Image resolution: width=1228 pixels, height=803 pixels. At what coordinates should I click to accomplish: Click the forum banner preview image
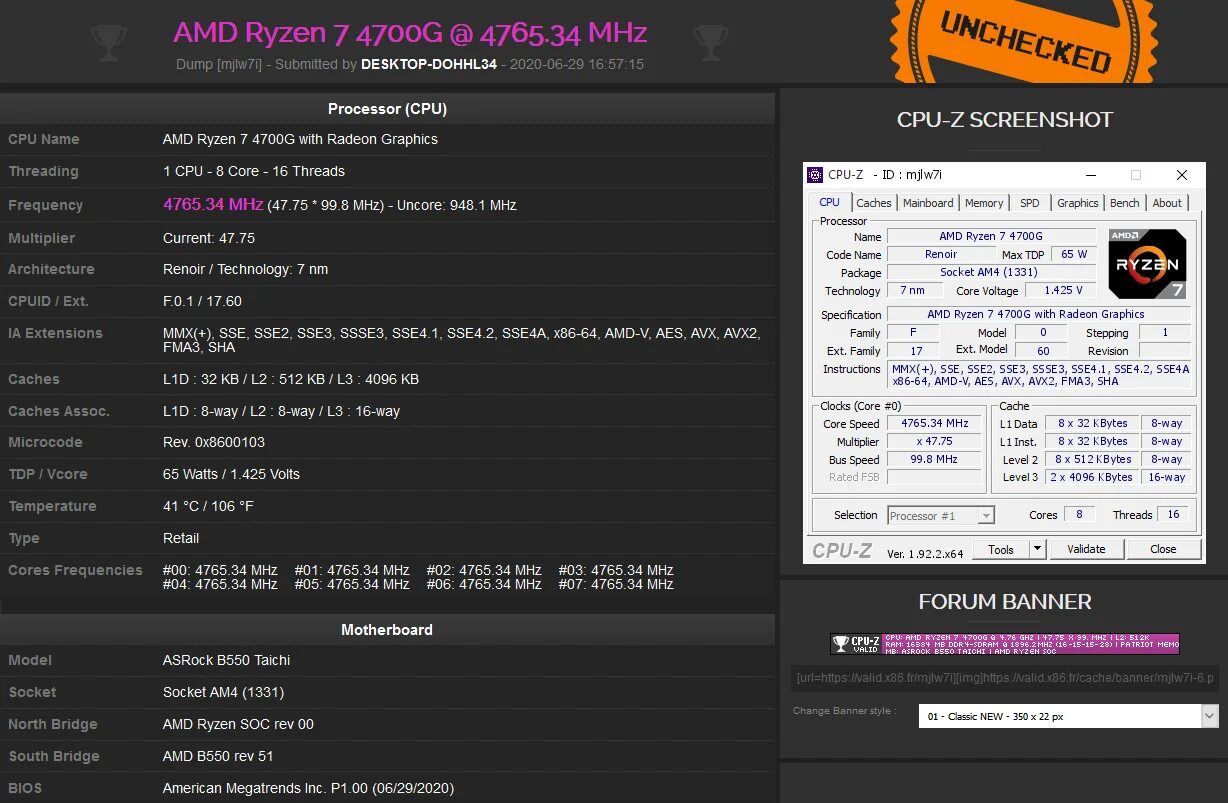1005,643
